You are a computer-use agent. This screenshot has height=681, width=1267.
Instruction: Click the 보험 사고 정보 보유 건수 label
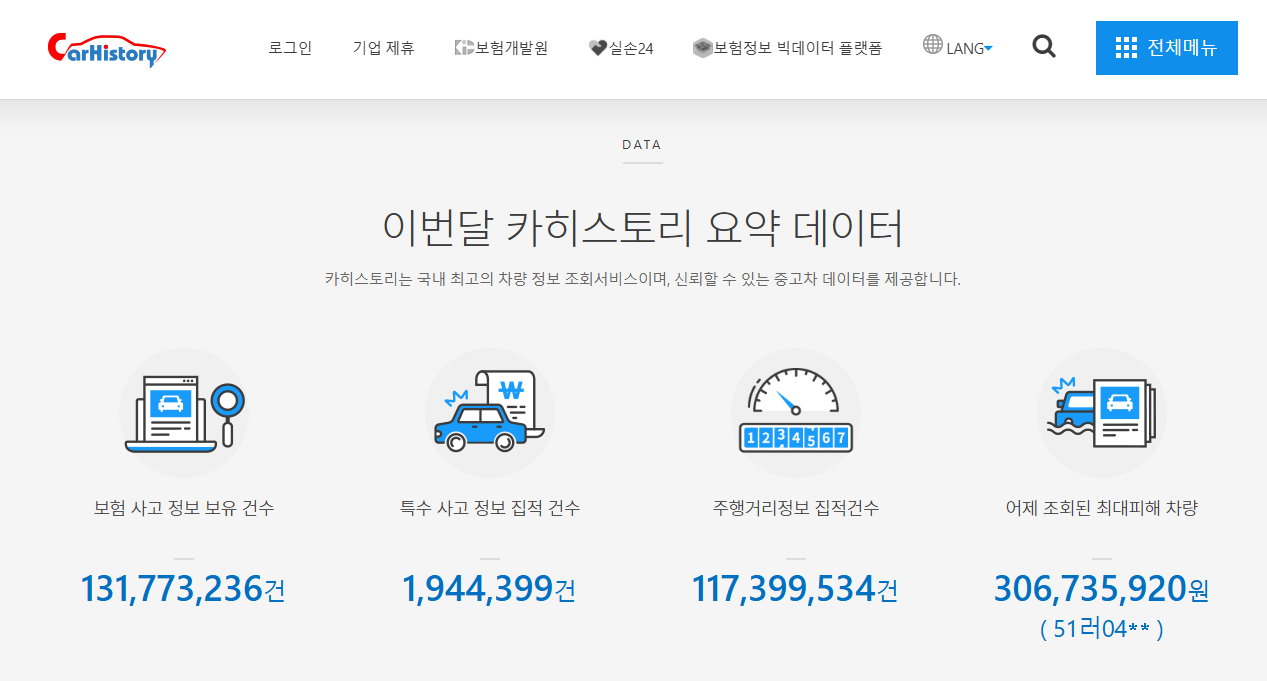184,508
